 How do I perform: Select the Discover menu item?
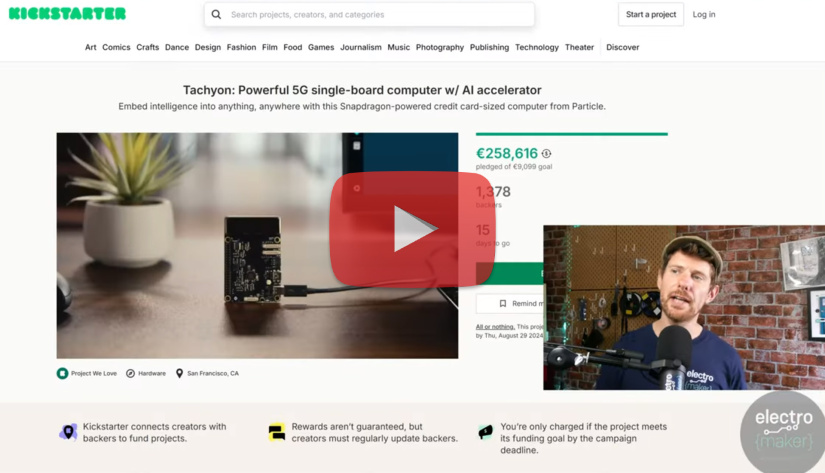point(622,47)
